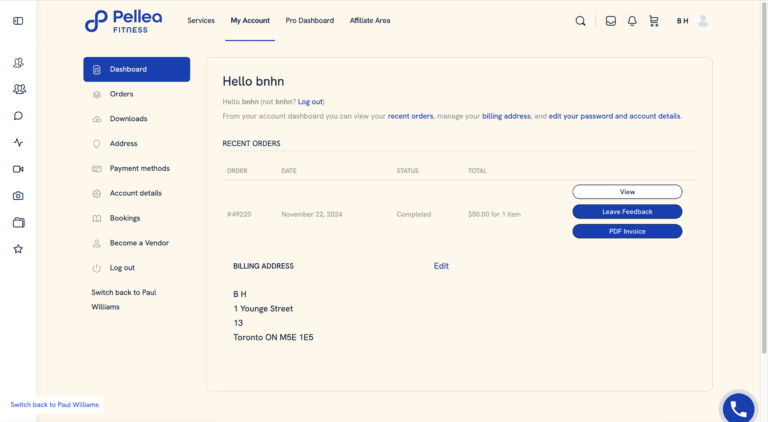Screen dimensions: 768x422
Task: Click the Leave Feedback button
Action: 627,211
